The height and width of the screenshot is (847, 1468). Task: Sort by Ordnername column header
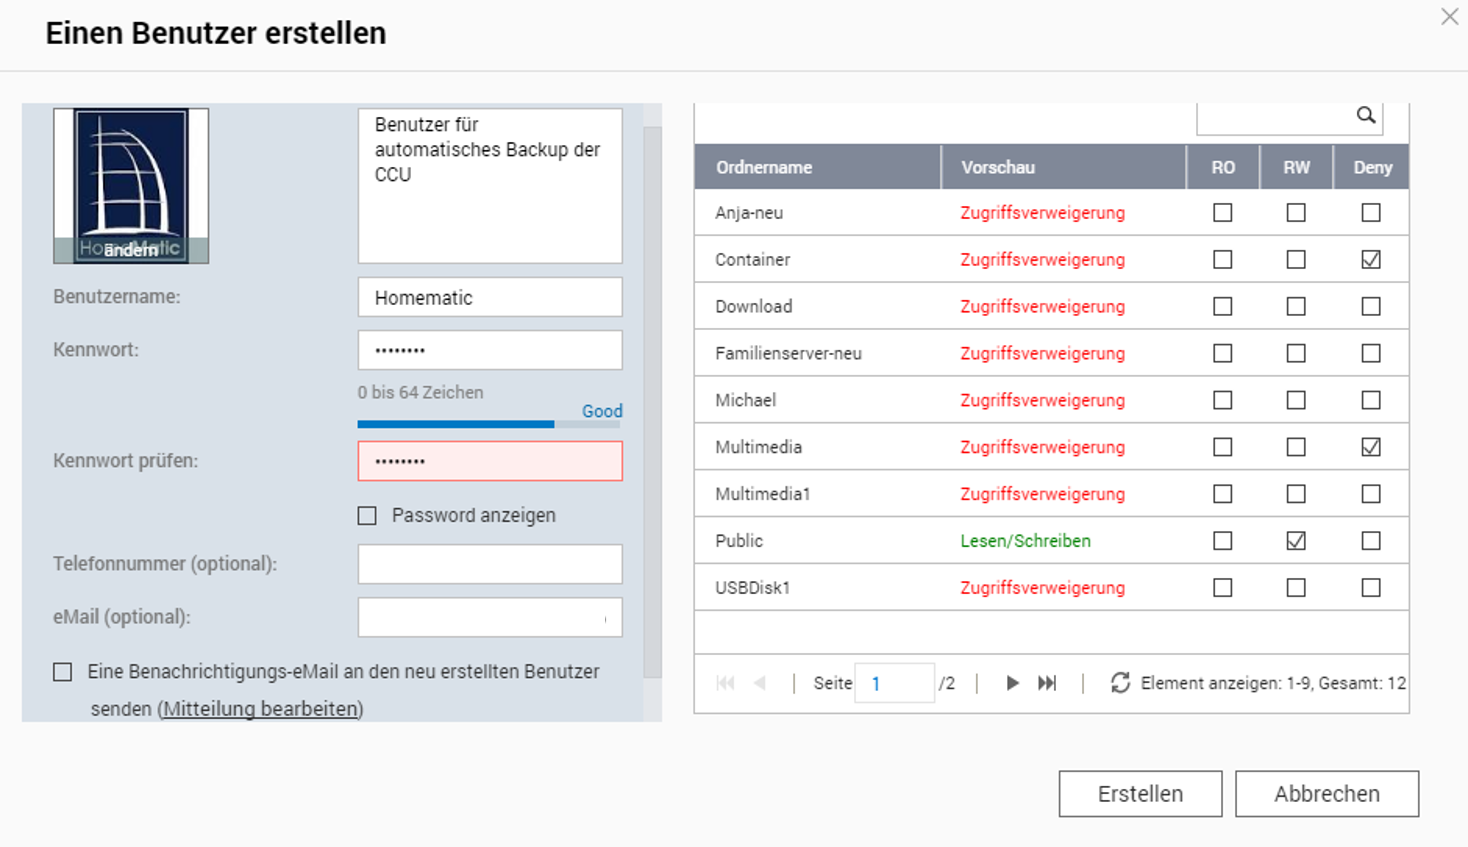click(x=764, y=168)
